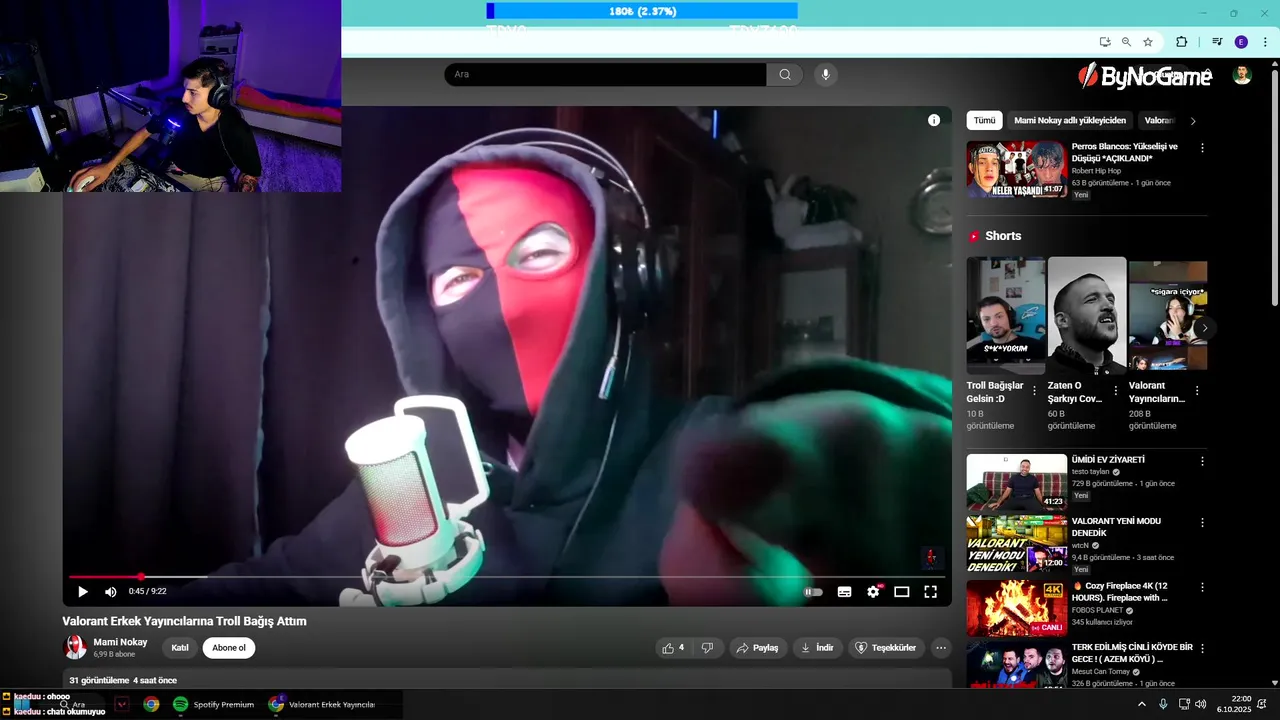Seek along the red video progress bar
Screen dimensions: 1280x720
[x=506, y=577]
